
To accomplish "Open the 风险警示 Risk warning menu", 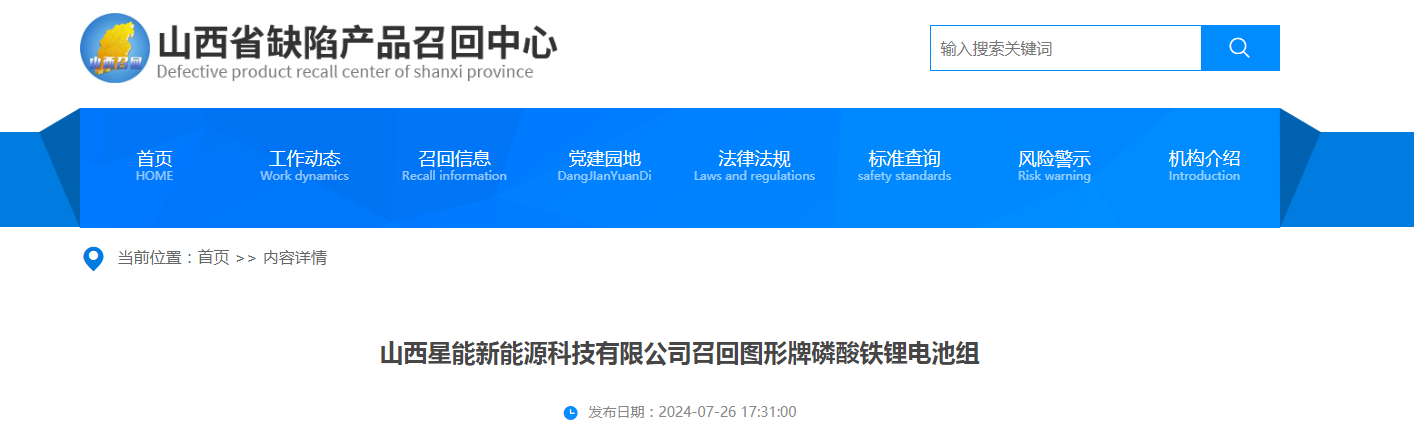I will tap(1055, 166).
